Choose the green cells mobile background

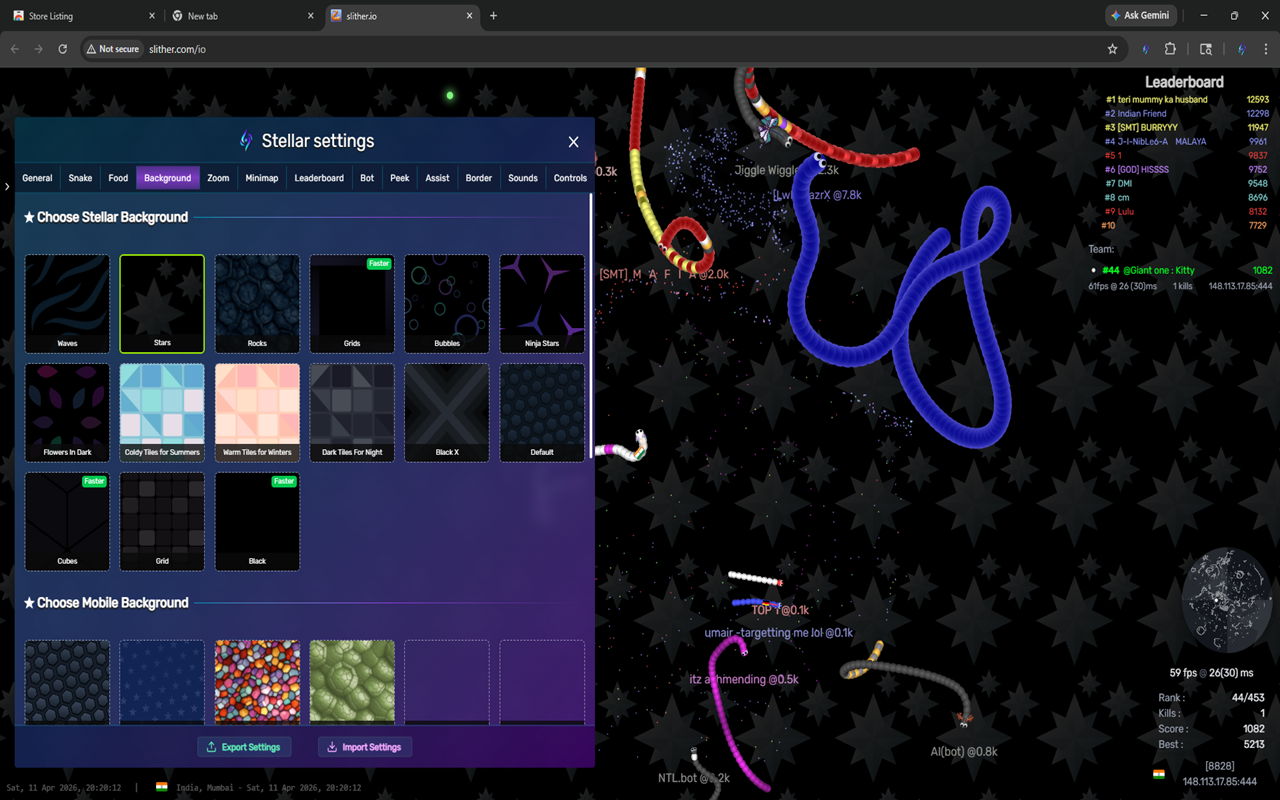click(352, 682)
